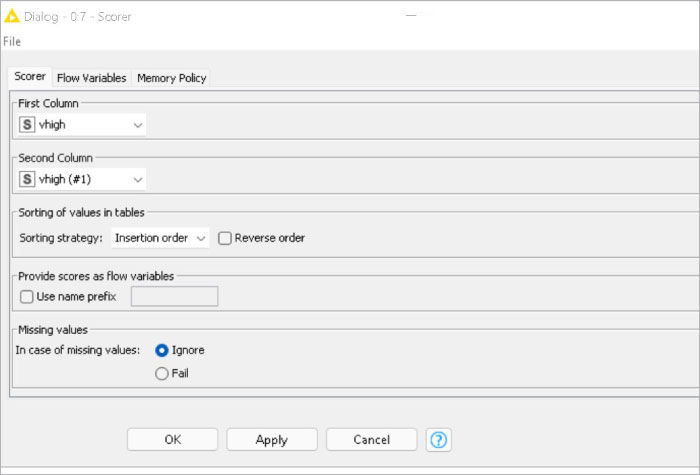The image size is (700, 475).
Task: Select the Scorer tab
Action: tap(30, 77)
